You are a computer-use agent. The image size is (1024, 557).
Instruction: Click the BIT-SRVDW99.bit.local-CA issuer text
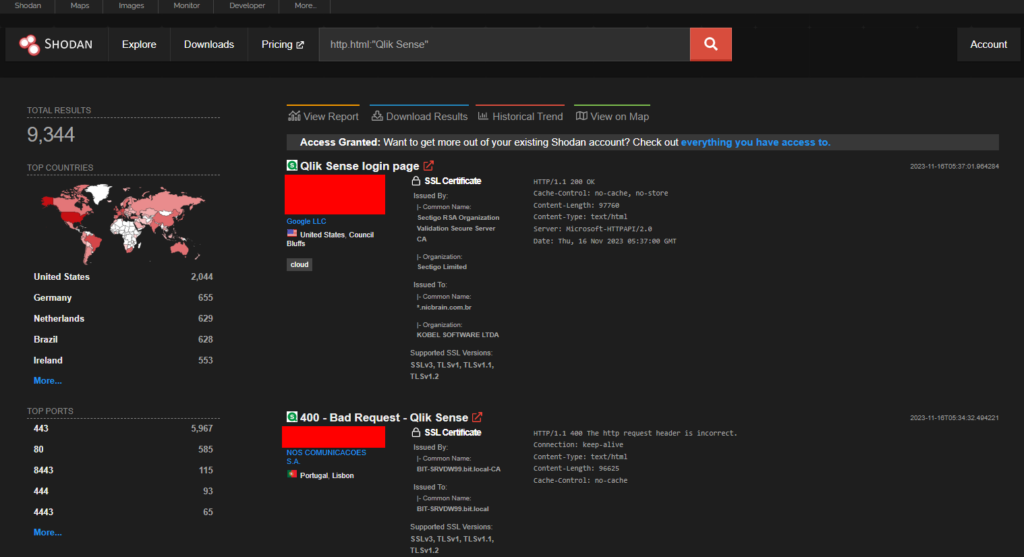click(x=458, y=469)
